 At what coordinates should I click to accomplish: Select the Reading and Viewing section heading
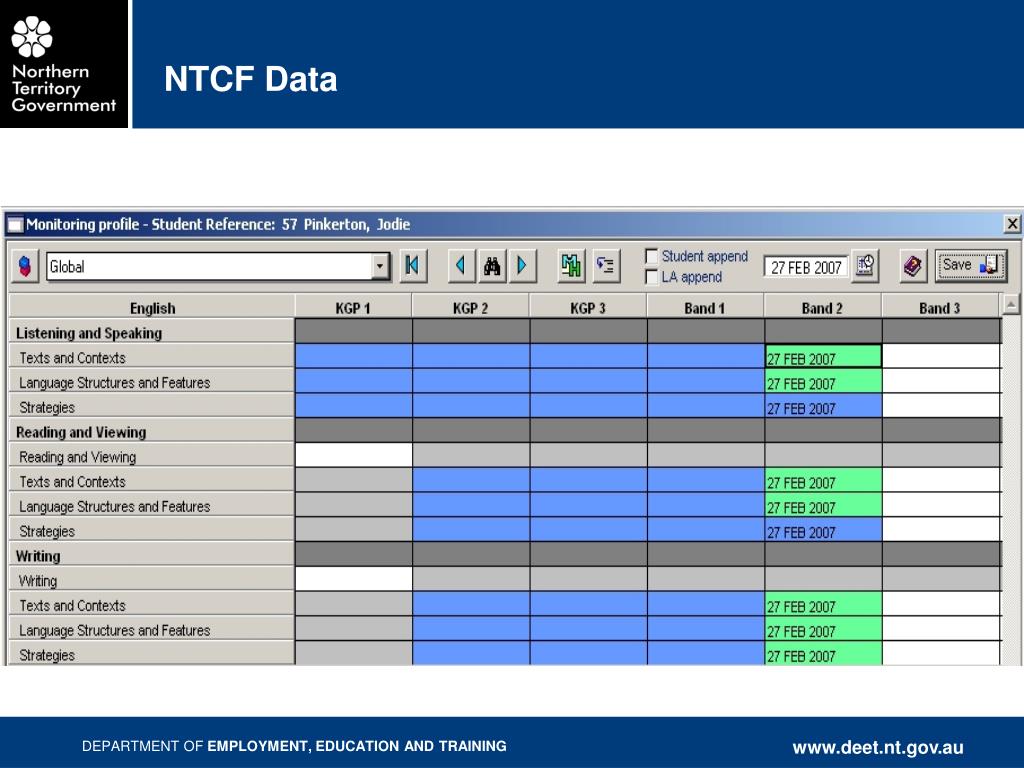[152, 432]
